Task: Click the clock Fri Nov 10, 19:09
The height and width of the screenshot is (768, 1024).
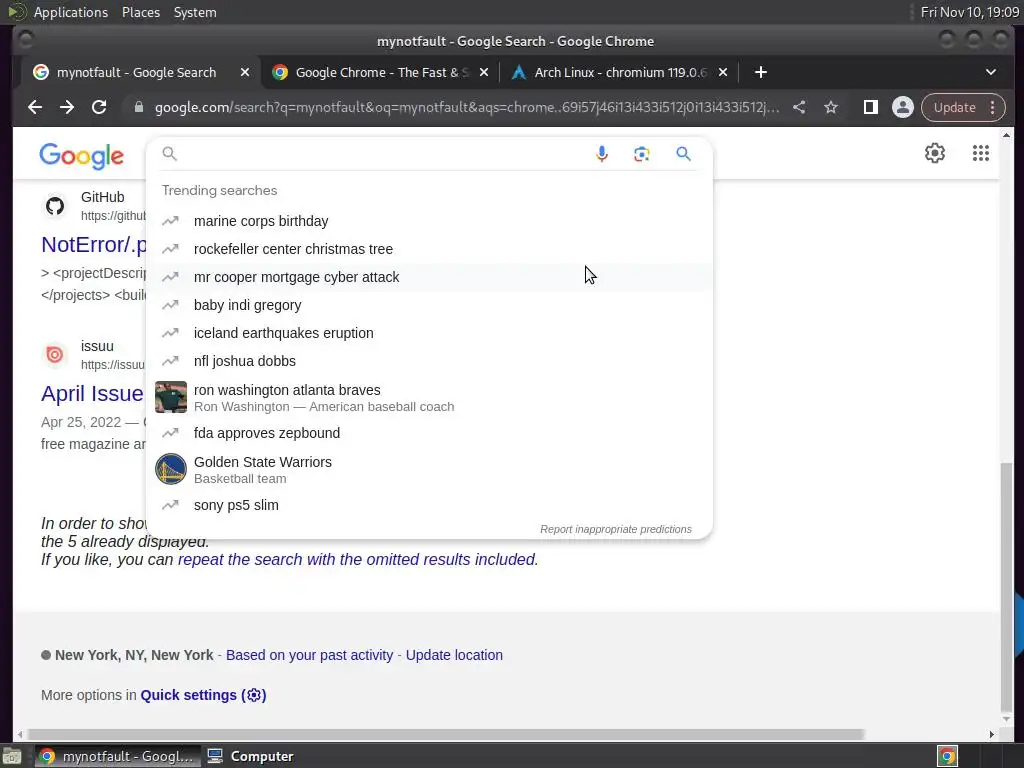Action: [x=970, y=12]
